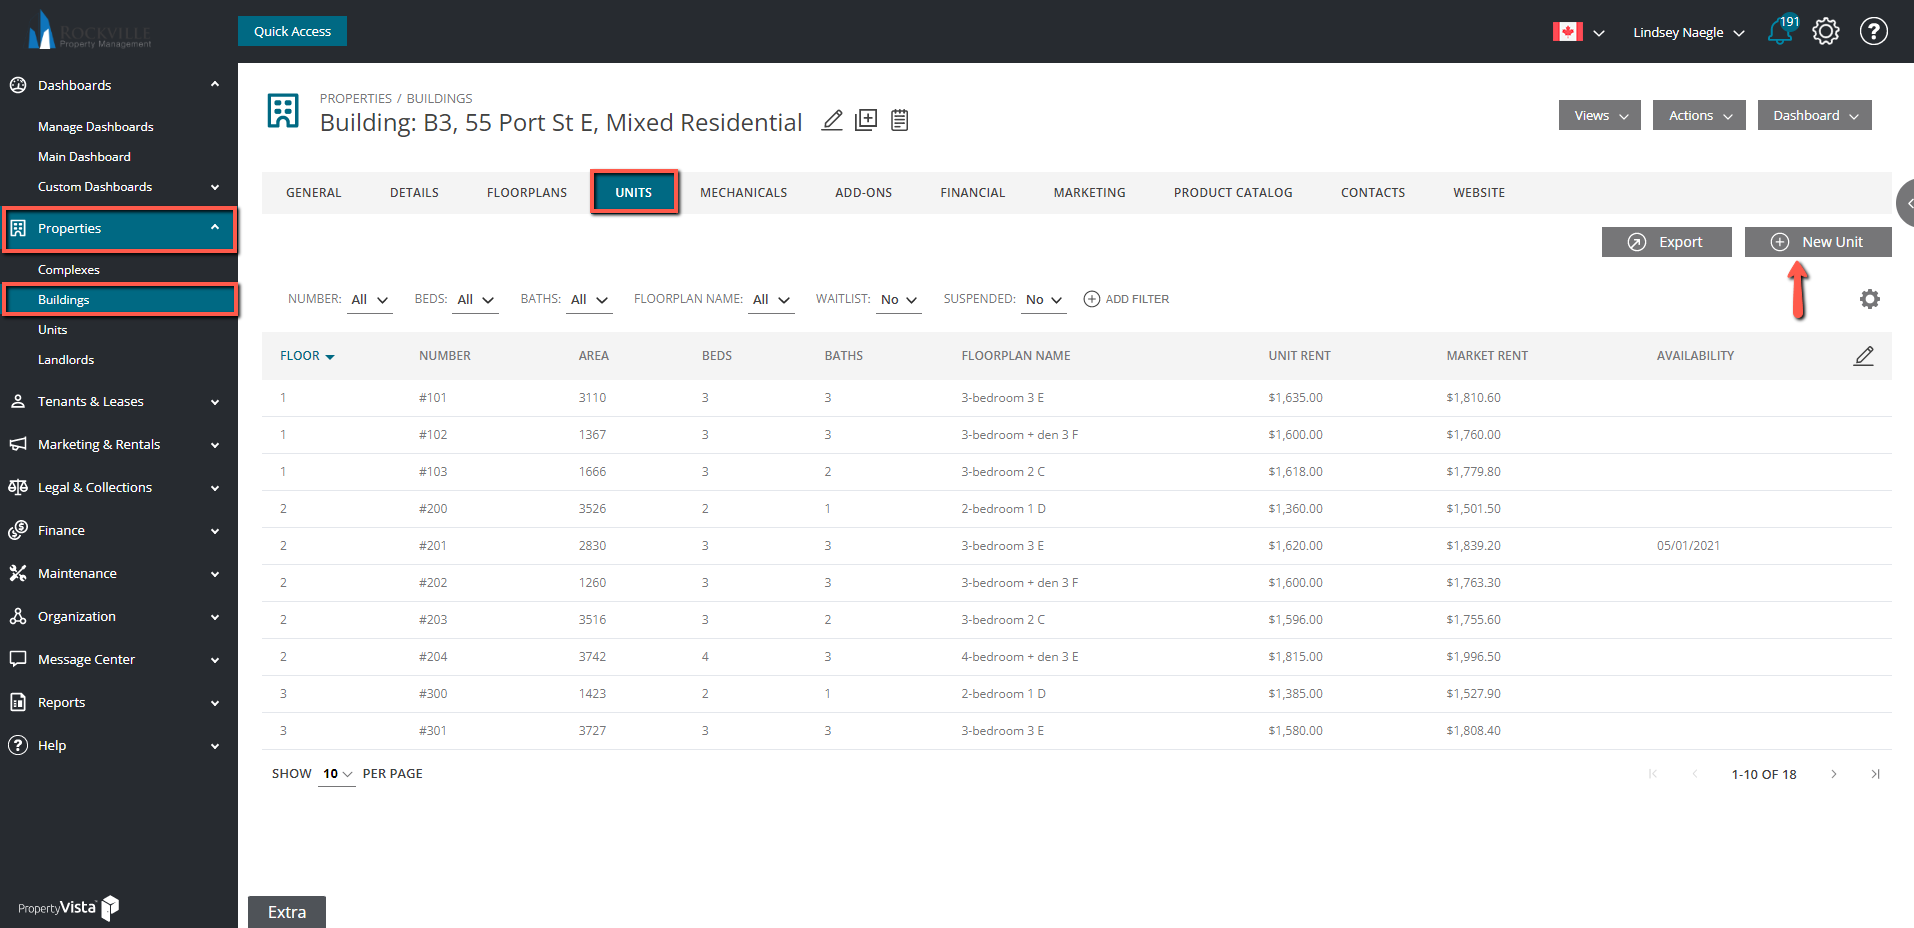The width and height of the screenshot is (1914, 928).
Task: Open table column settings gear
Action: 1869,299
